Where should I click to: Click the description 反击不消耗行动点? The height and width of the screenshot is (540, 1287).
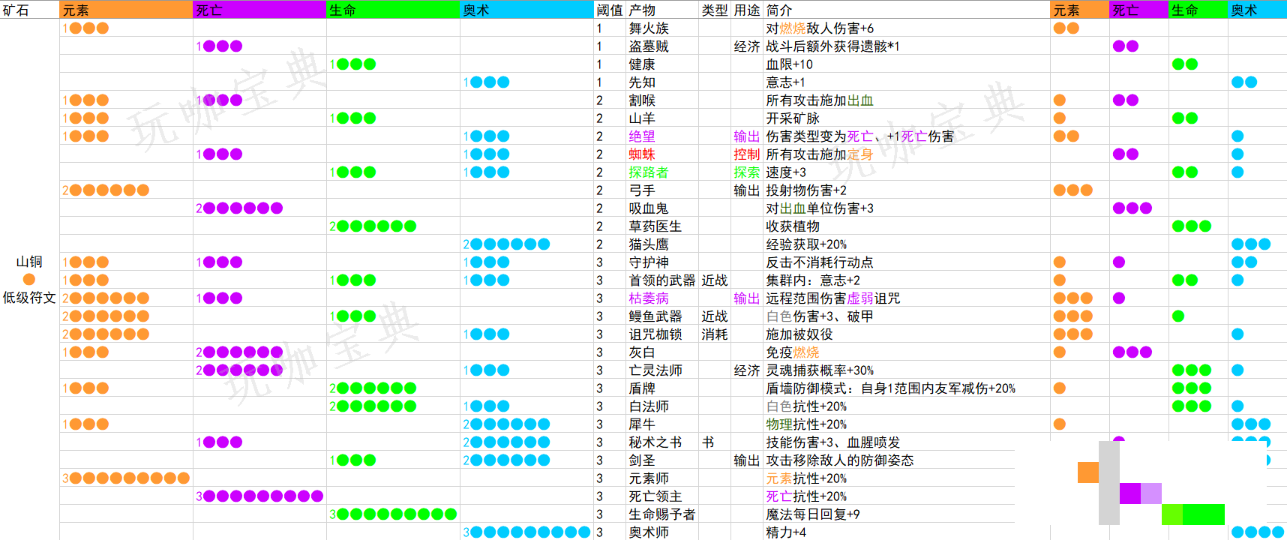820,262
